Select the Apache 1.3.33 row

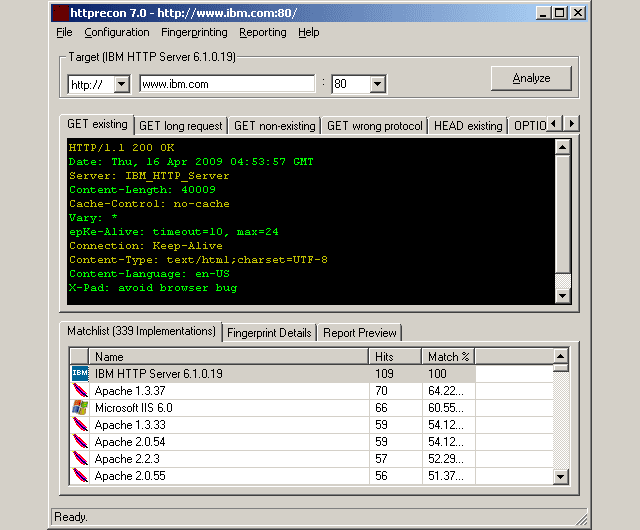273,425
